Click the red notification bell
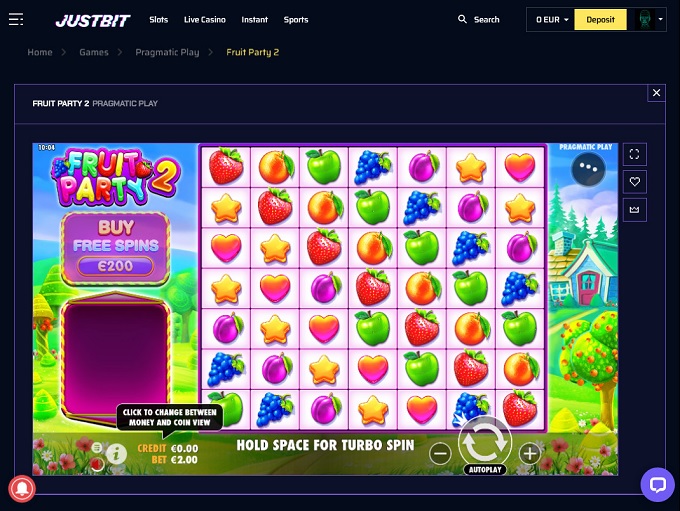Image resolution: width=680 pixels, height=511 pixels. tap(22, 489)
